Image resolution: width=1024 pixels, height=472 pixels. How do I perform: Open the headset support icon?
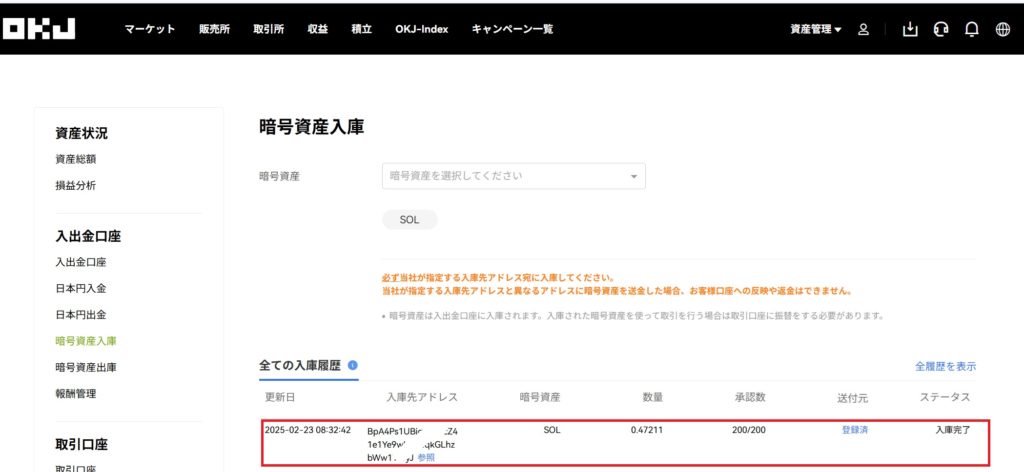point(940,29)
